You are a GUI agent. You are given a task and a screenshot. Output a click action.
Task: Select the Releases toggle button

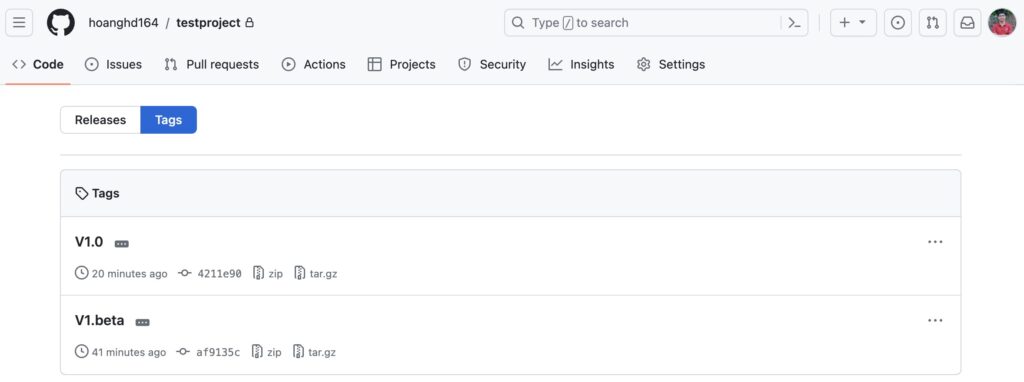[x=101, y=120]
